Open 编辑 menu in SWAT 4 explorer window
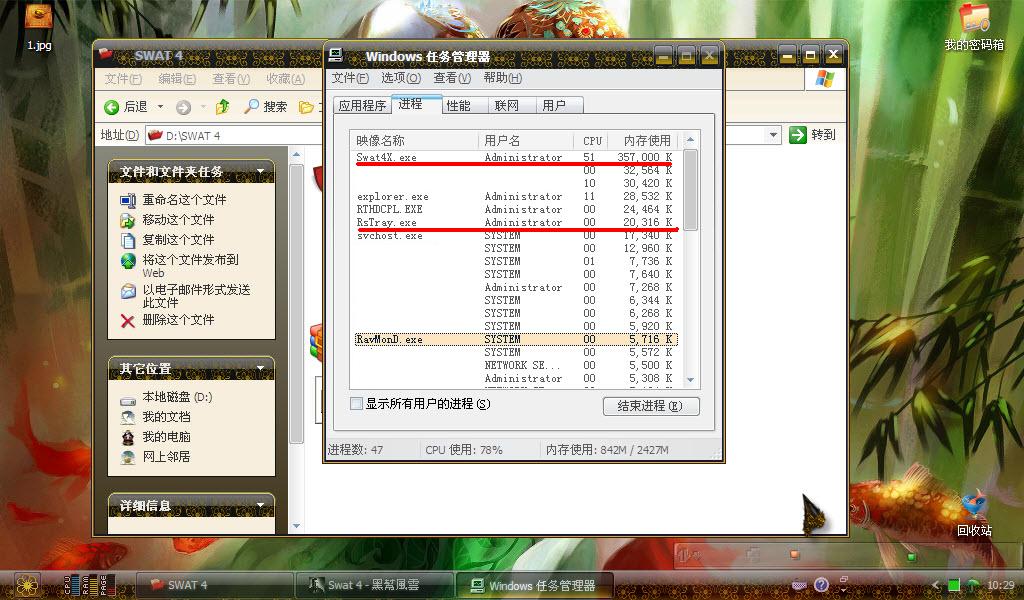 click(x=177, y=79)
